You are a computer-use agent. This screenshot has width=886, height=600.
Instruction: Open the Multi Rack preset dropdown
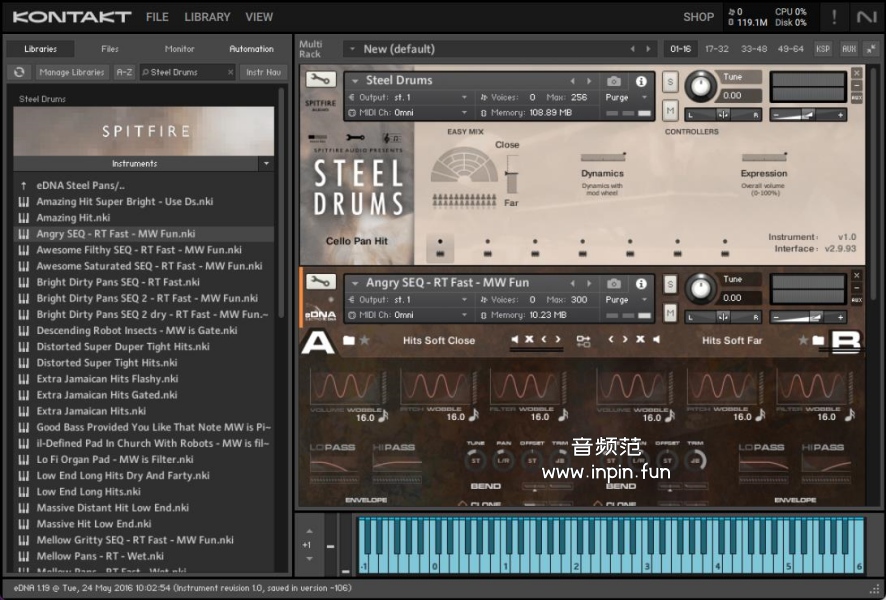click(x=351, y=49)
